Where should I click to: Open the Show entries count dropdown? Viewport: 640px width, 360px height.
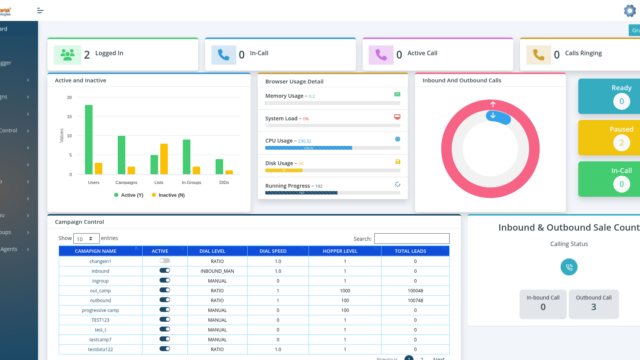click(x=86, y=238)
